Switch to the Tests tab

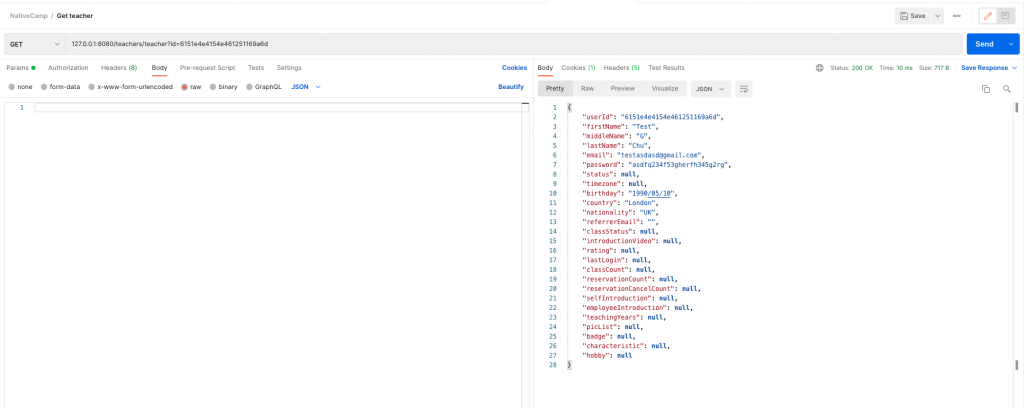tap(256, 68)
